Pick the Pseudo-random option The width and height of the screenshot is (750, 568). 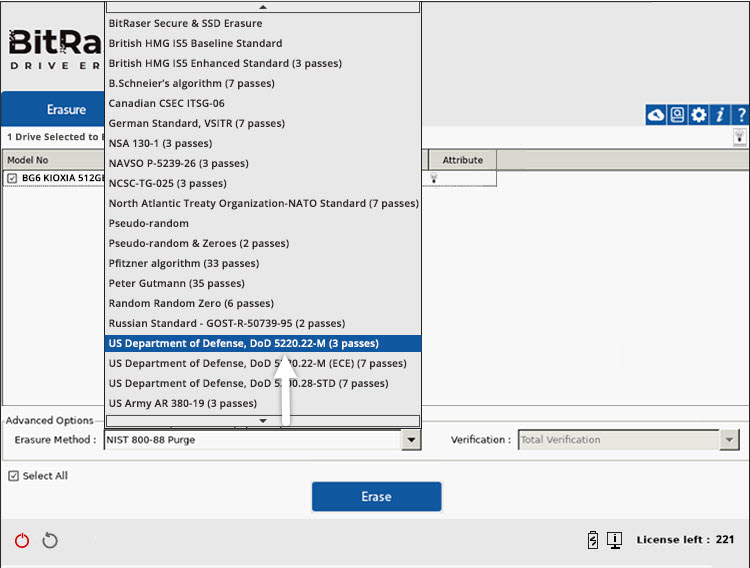[x=263, y=223]
